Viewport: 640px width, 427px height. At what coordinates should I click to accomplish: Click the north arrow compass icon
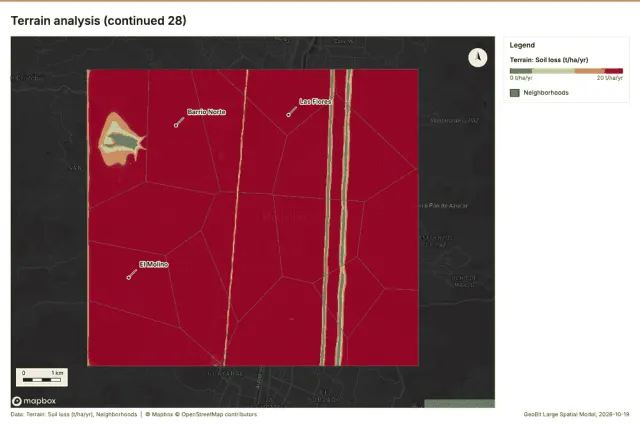point(478,58)
